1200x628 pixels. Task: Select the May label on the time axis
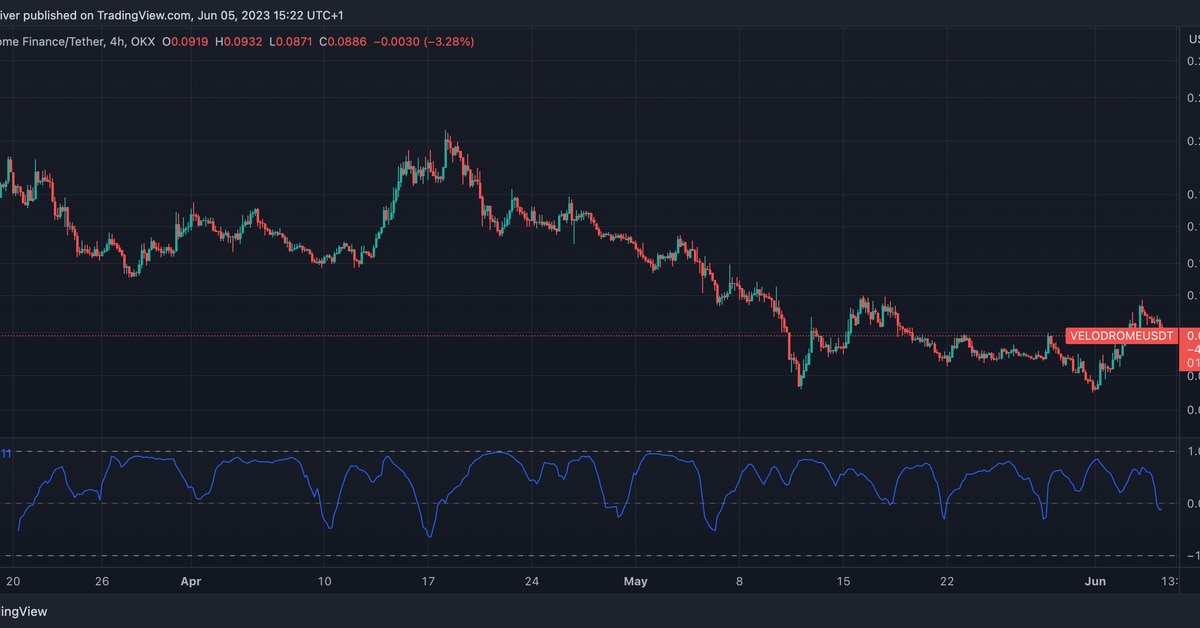tap(636, 580)
